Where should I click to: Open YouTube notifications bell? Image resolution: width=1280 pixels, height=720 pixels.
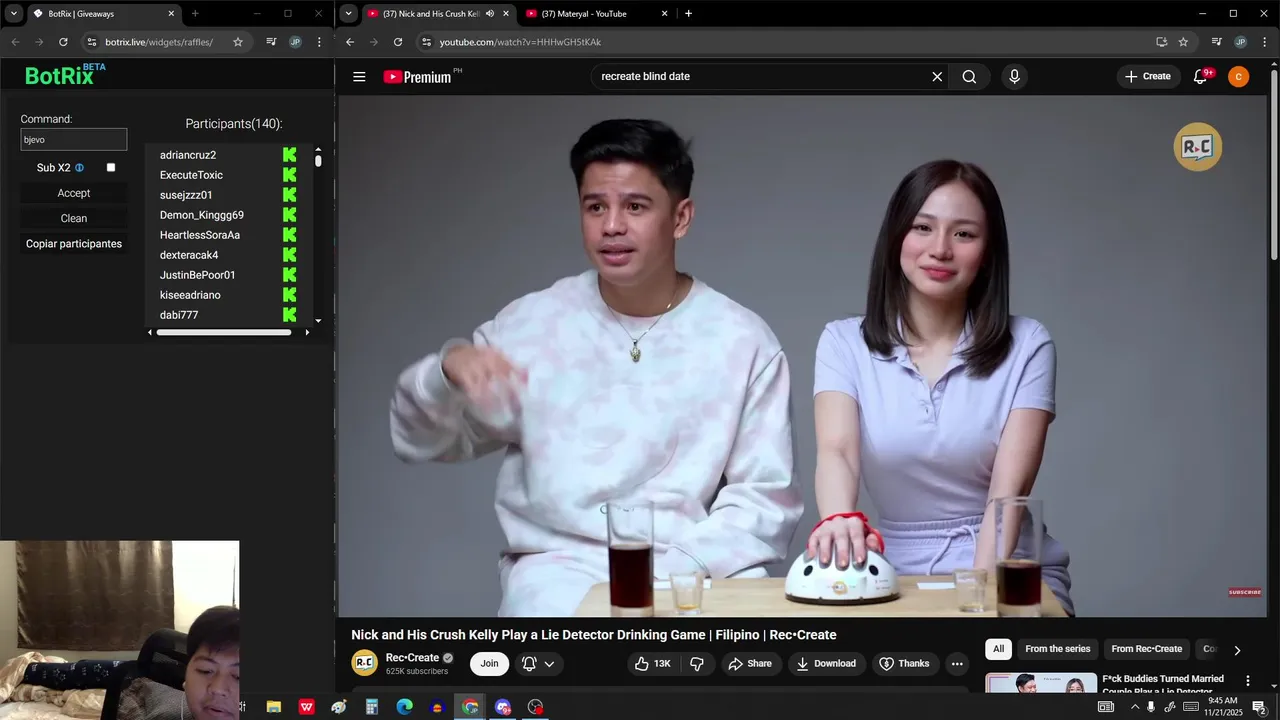click(x=1201, y=76)
